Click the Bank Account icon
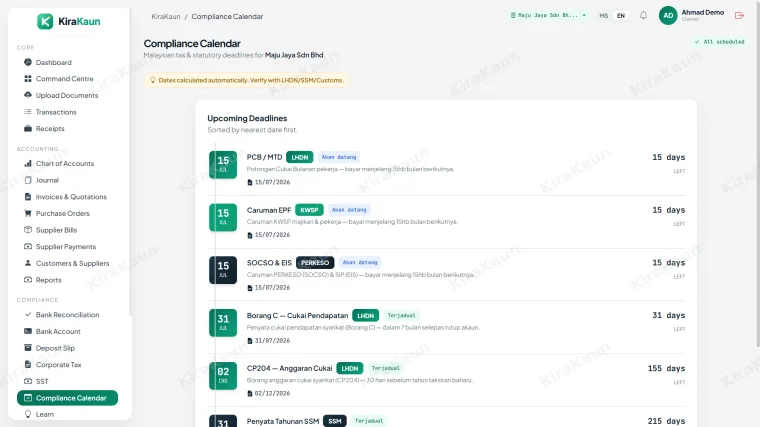The image size is (760, 427). pos(28,331)
